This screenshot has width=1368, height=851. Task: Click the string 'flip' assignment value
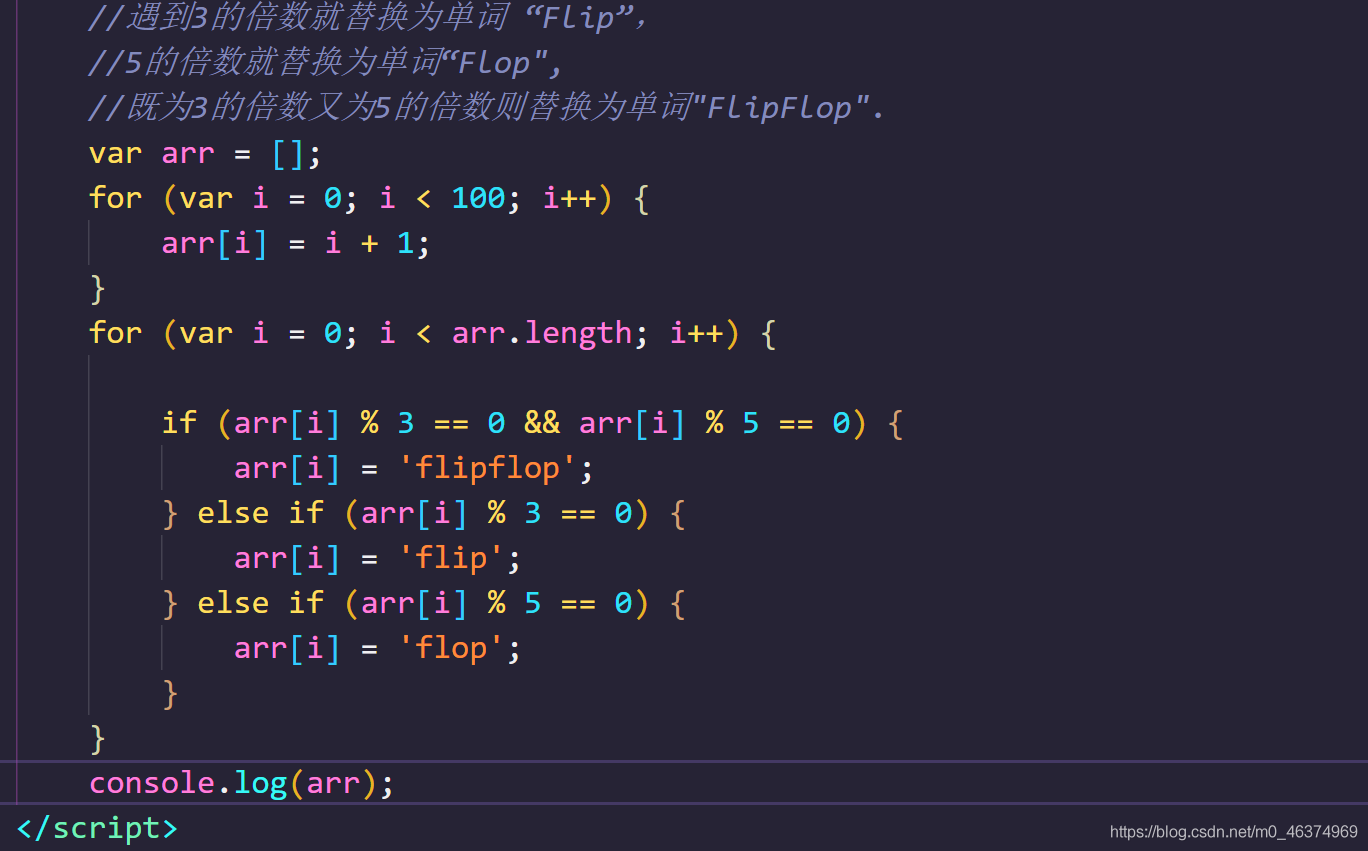(x=451, y=558)
